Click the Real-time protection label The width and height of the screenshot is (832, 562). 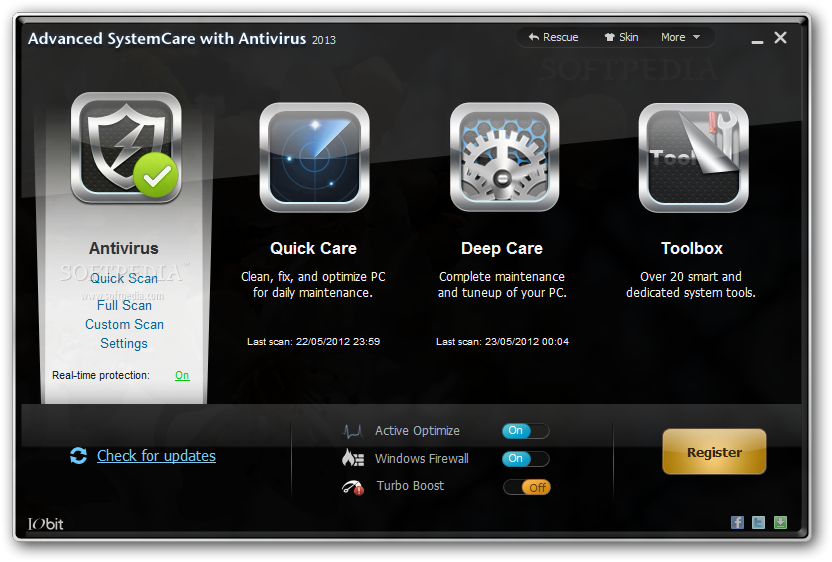pyautogui.click(x=101, y=375)
